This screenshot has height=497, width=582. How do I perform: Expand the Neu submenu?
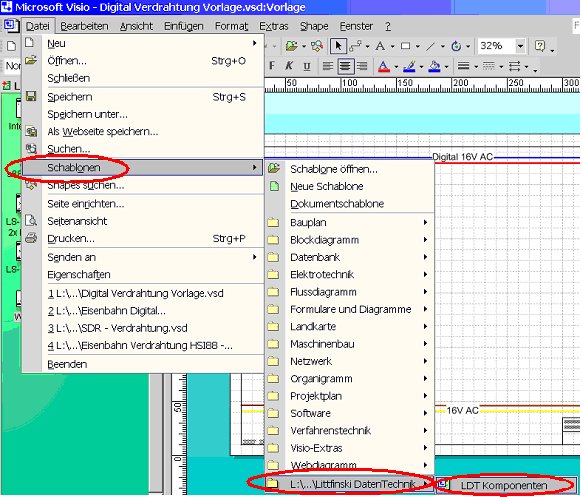143,43
